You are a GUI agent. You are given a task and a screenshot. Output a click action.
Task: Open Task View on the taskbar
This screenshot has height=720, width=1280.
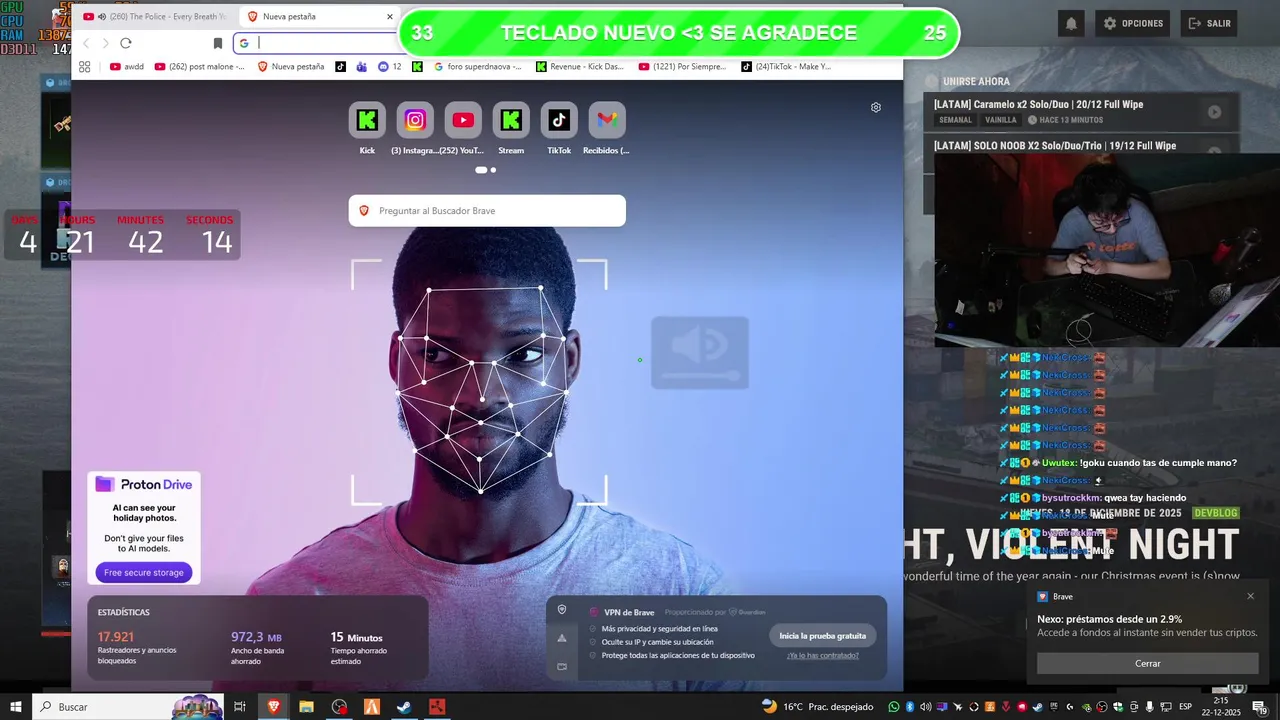pos(240,707)
